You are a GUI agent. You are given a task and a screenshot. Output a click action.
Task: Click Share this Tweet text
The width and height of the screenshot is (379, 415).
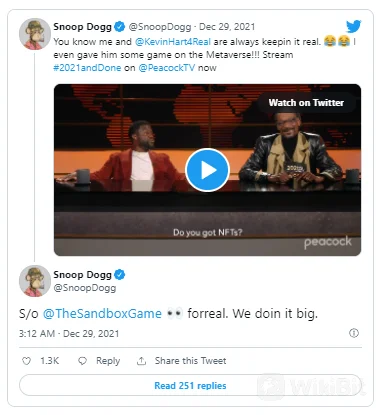tap(190, 361)
